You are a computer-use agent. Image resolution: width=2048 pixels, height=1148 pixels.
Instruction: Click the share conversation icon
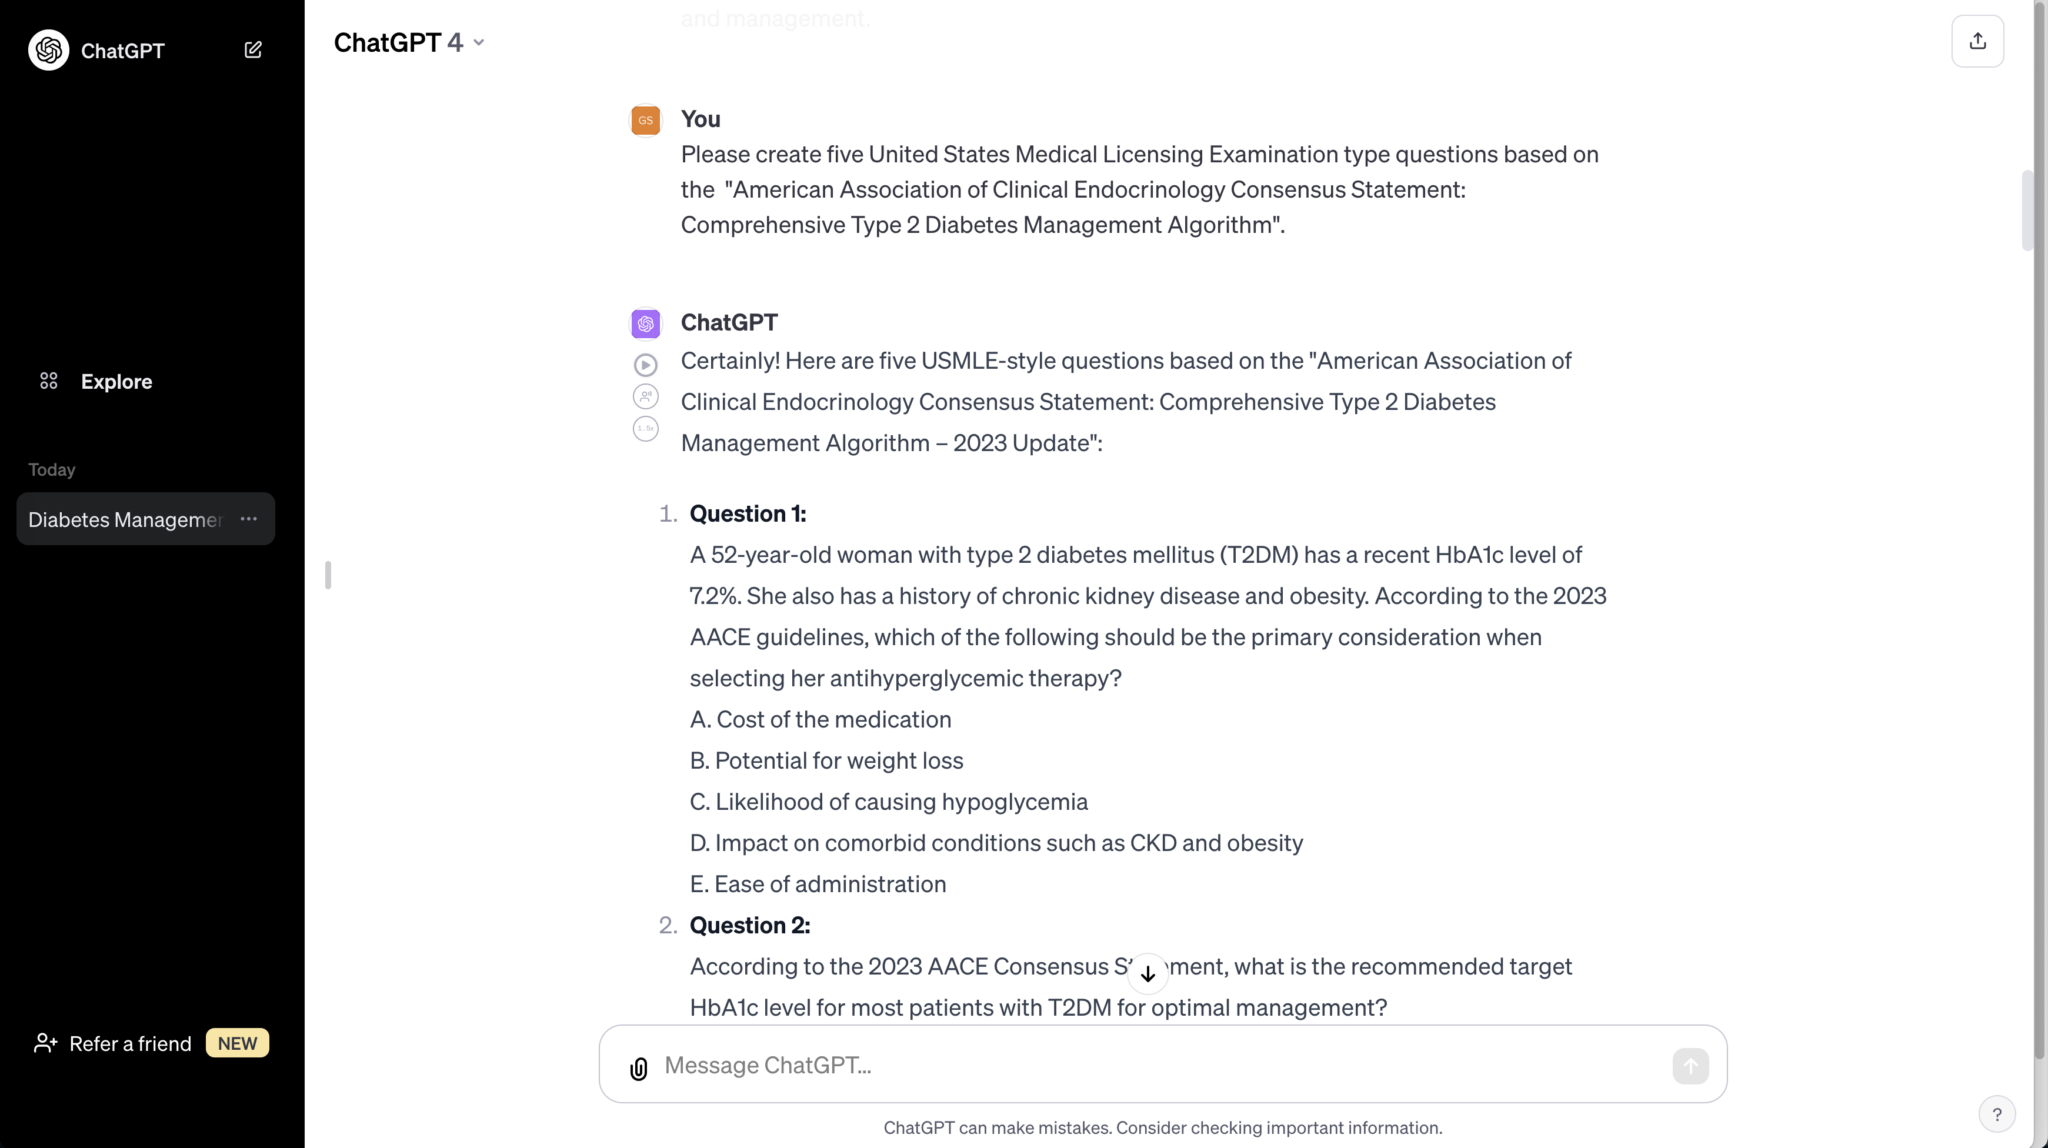pyautogui.click(x=1977, y=41)
